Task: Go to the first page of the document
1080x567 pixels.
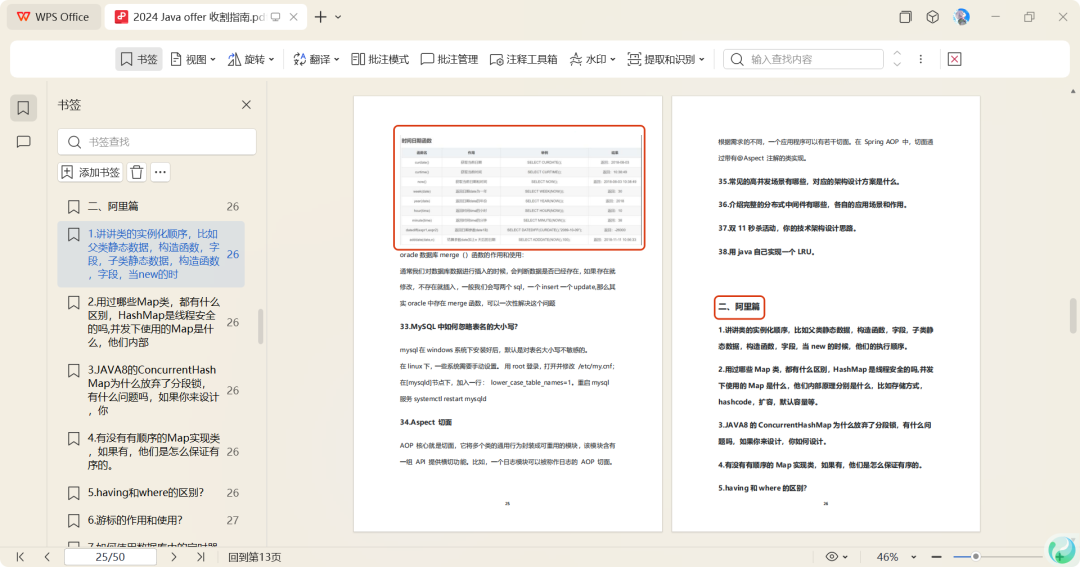Action: (20, 556)
